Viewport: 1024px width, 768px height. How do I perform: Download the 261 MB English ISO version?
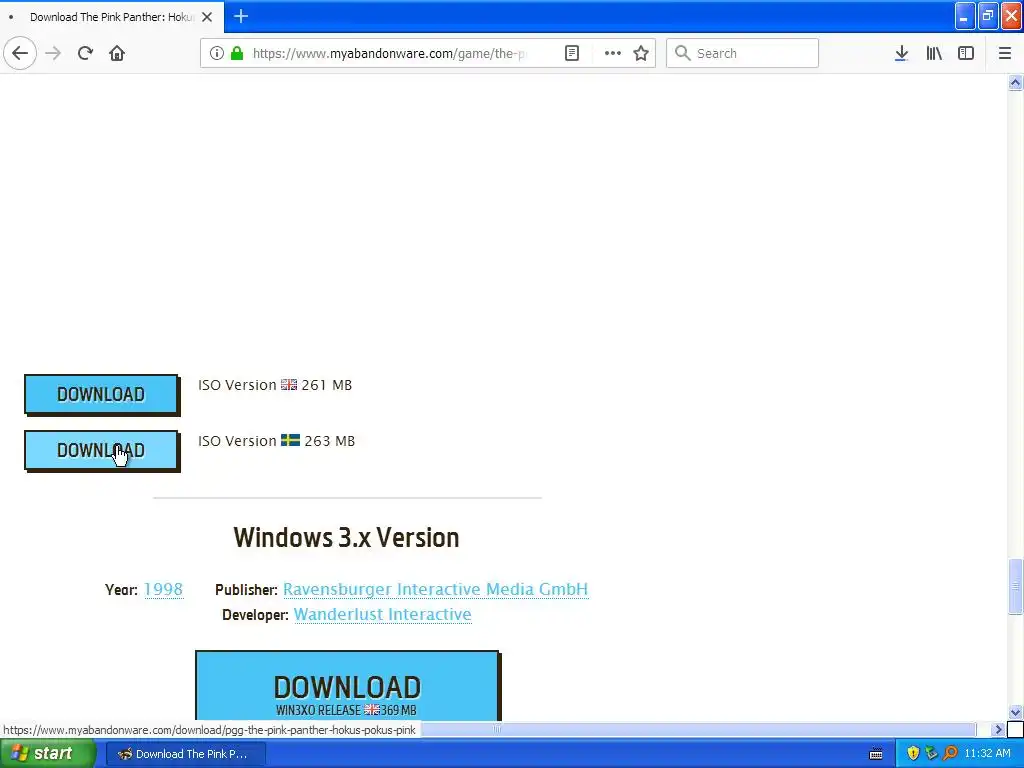[x=101, y=394]
